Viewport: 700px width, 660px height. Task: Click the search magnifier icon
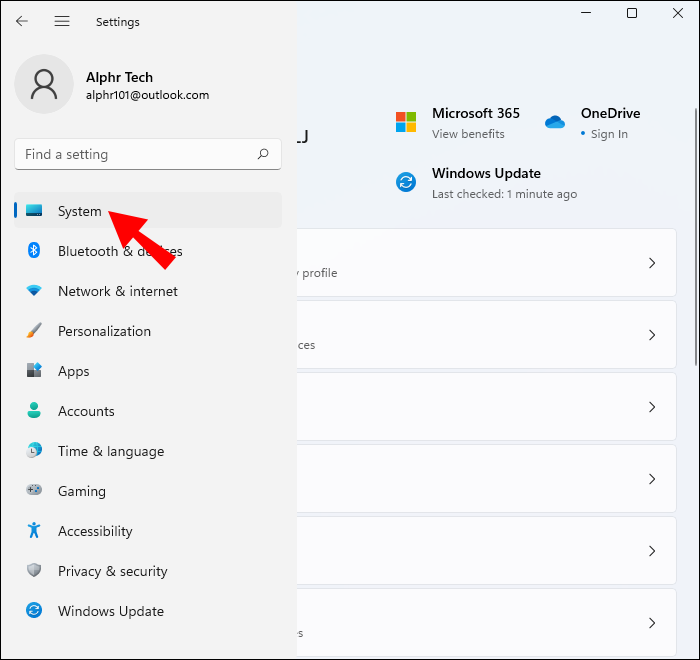click(263, 154)
